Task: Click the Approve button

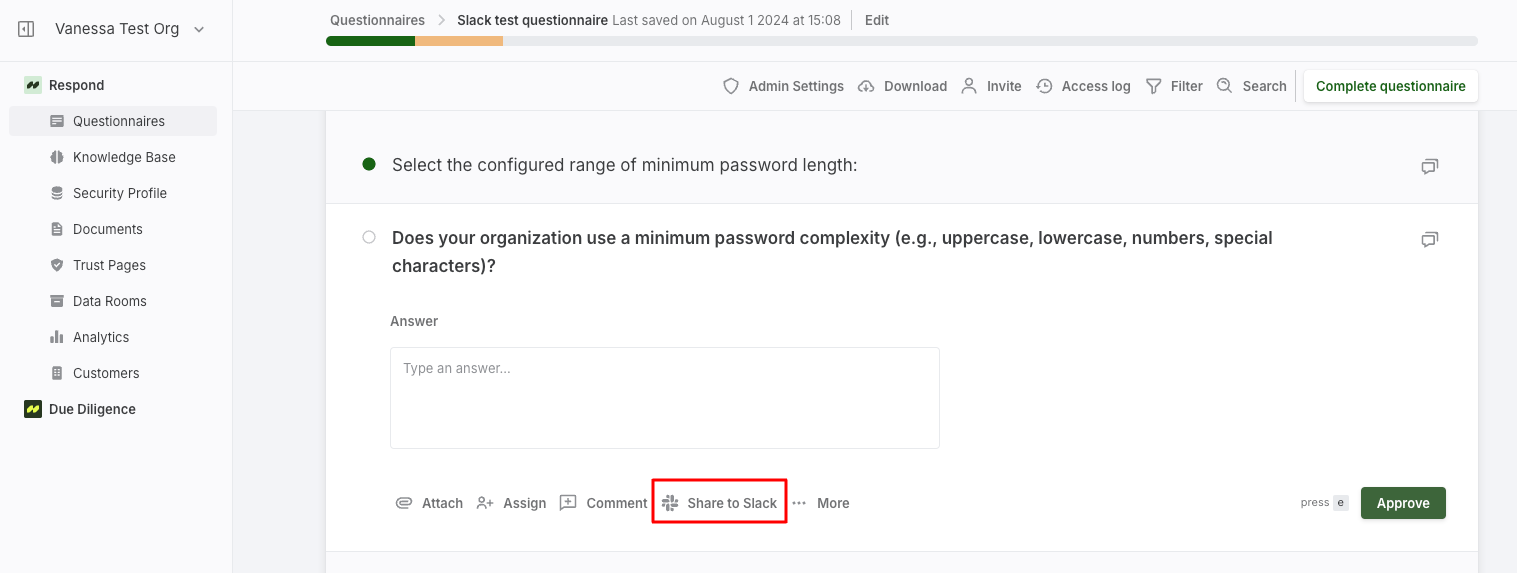Action: pos(1403,503)
